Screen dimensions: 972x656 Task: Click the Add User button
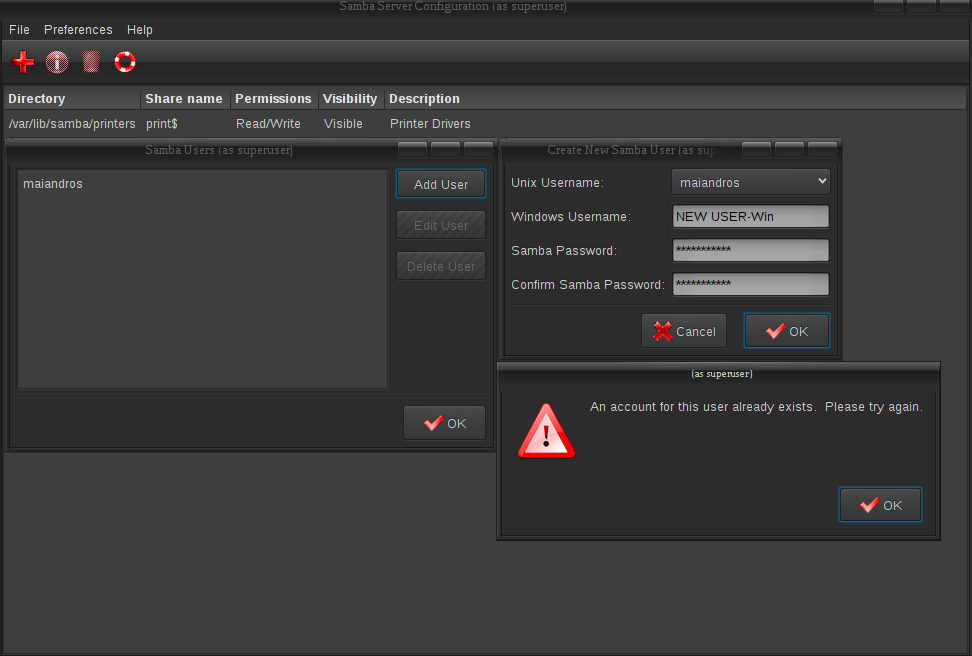(441, 184)
